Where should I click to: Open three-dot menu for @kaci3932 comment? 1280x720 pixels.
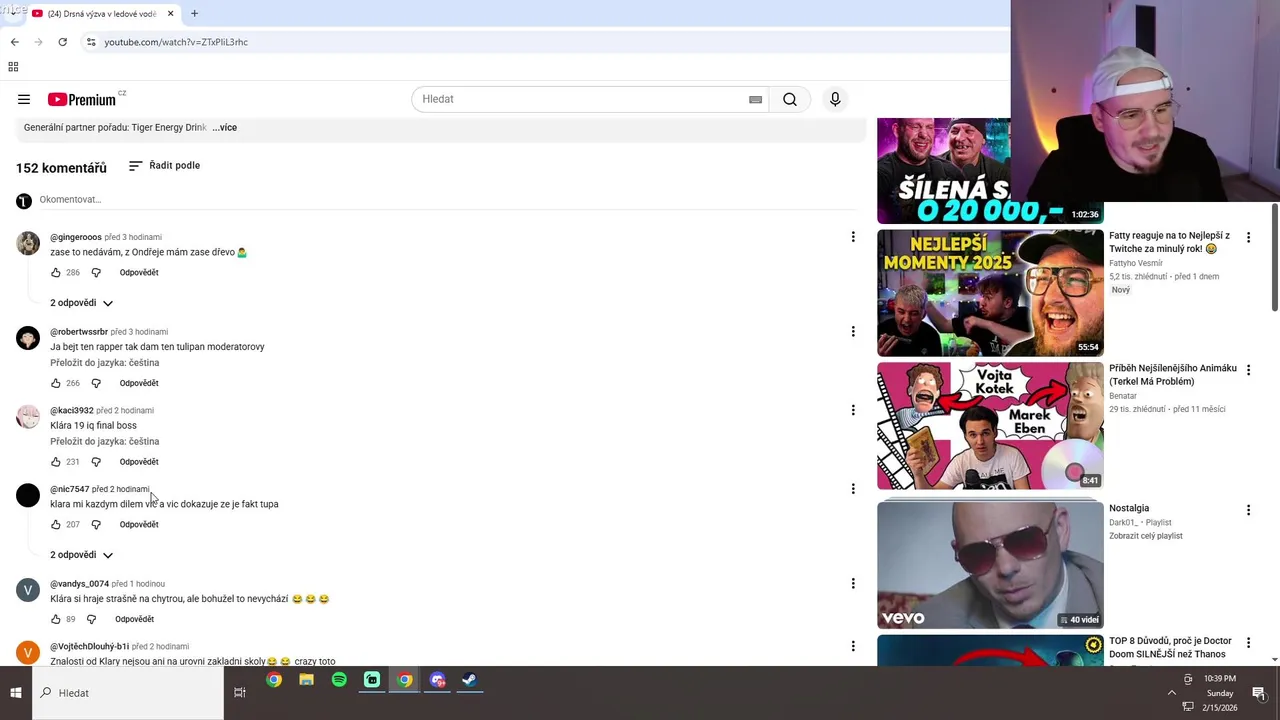click(x=853, y=410)
